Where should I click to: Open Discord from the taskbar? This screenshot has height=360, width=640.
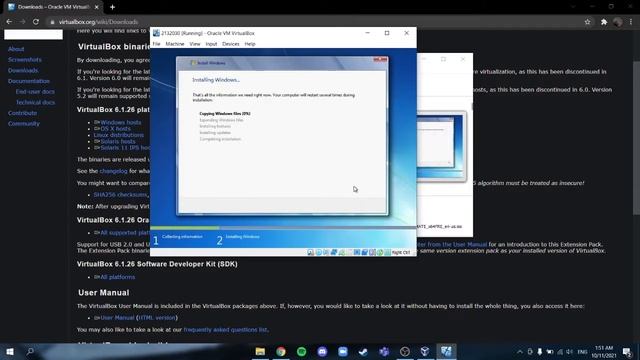[322, 351]
